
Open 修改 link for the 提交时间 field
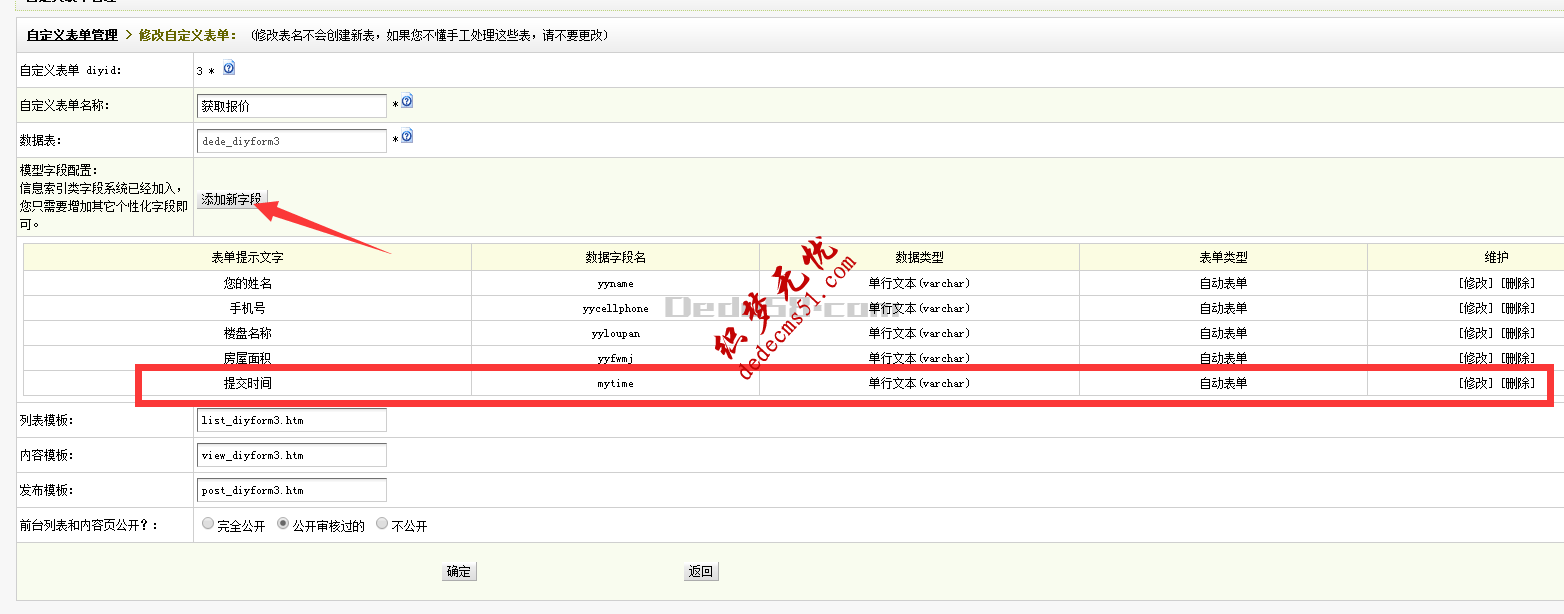[x=1477, y=383]
